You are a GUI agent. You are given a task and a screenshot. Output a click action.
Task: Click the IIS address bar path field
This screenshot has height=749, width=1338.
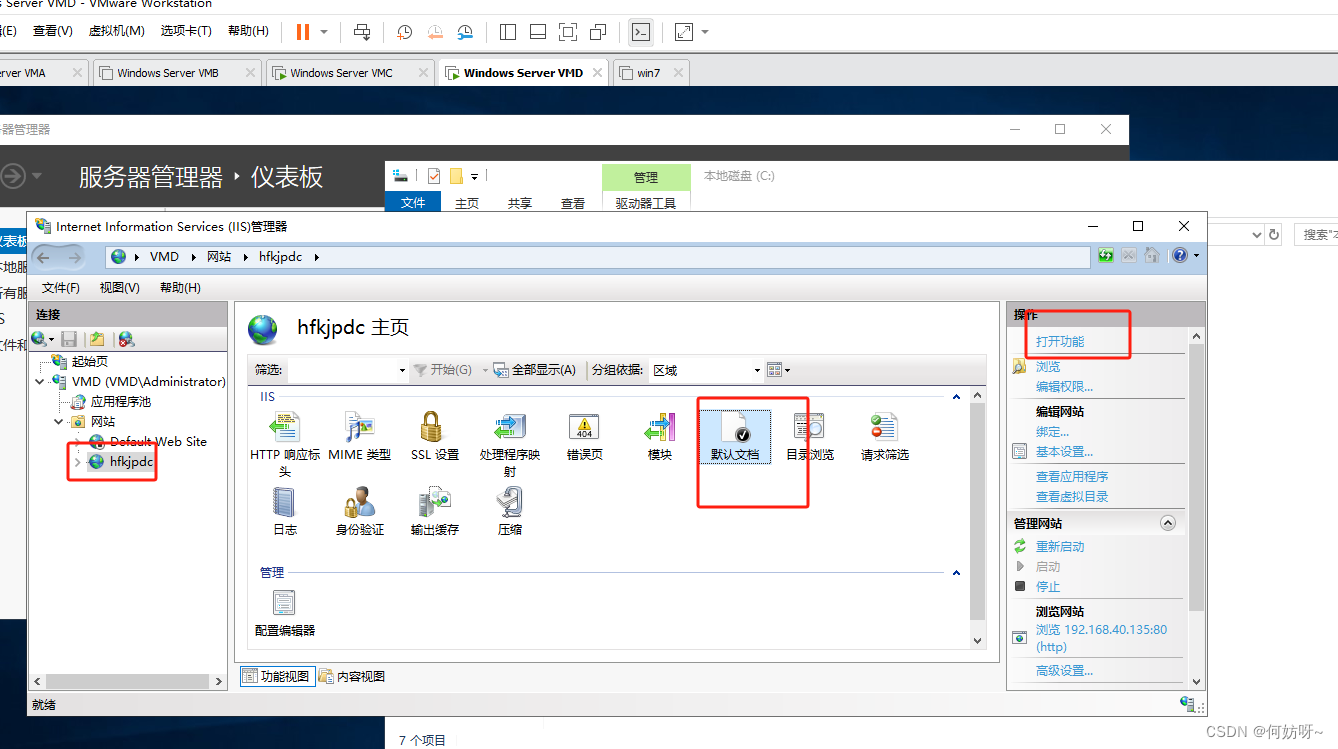coord(598,257)
